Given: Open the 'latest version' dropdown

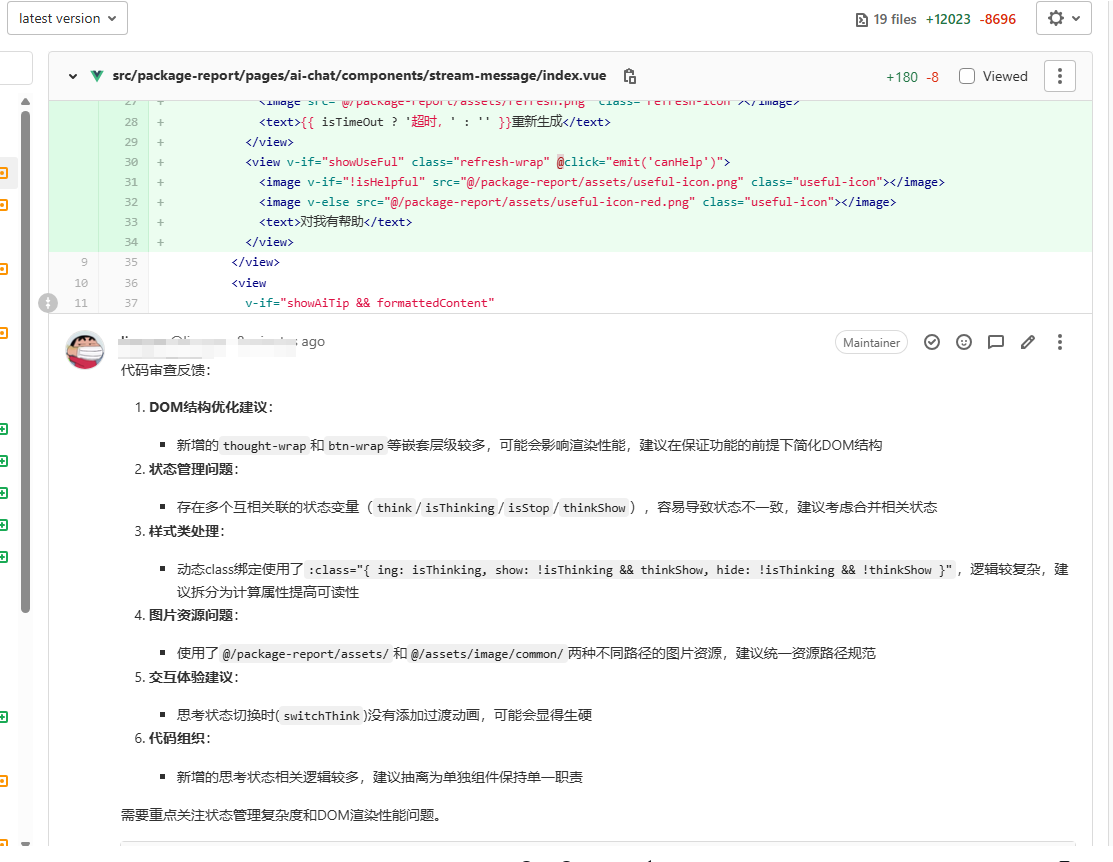Looking at the screenshot, I should pos(67,18).
